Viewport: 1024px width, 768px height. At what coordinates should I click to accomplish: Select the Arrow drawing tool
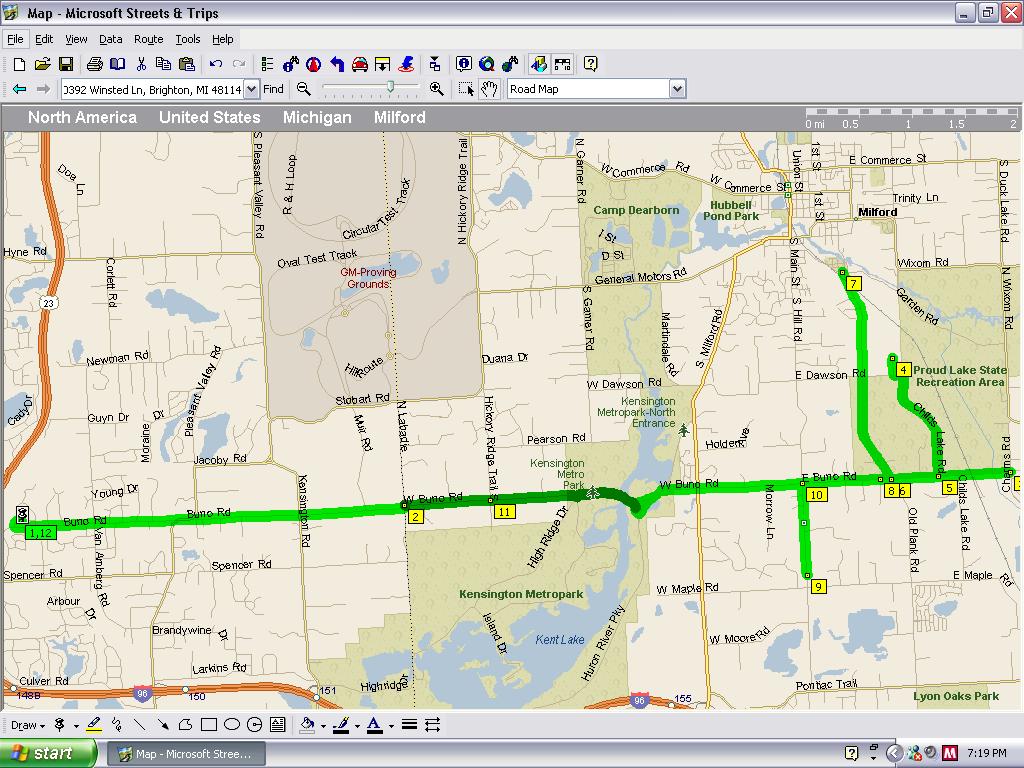(163, 725)
